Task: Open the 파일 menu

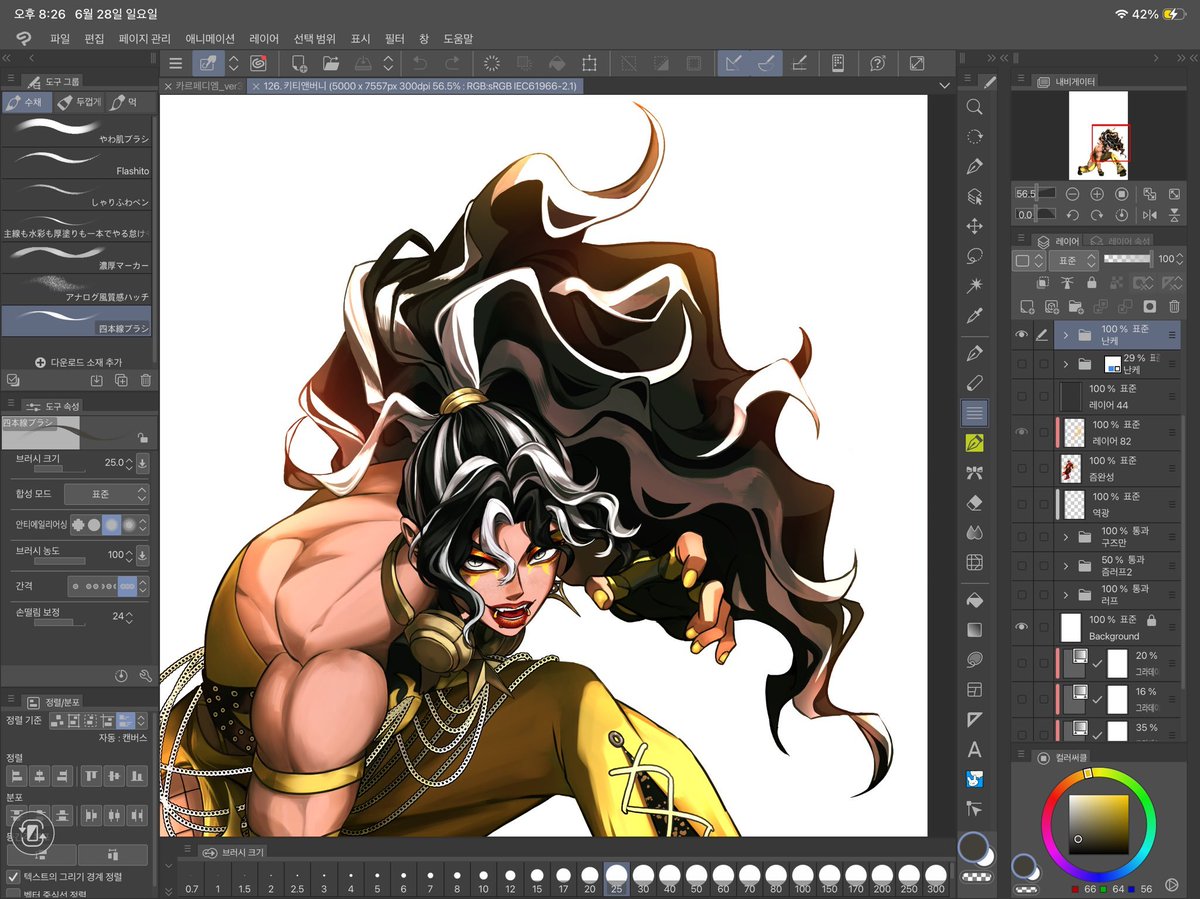Action: pyautogui.click(x=60, y=38)
